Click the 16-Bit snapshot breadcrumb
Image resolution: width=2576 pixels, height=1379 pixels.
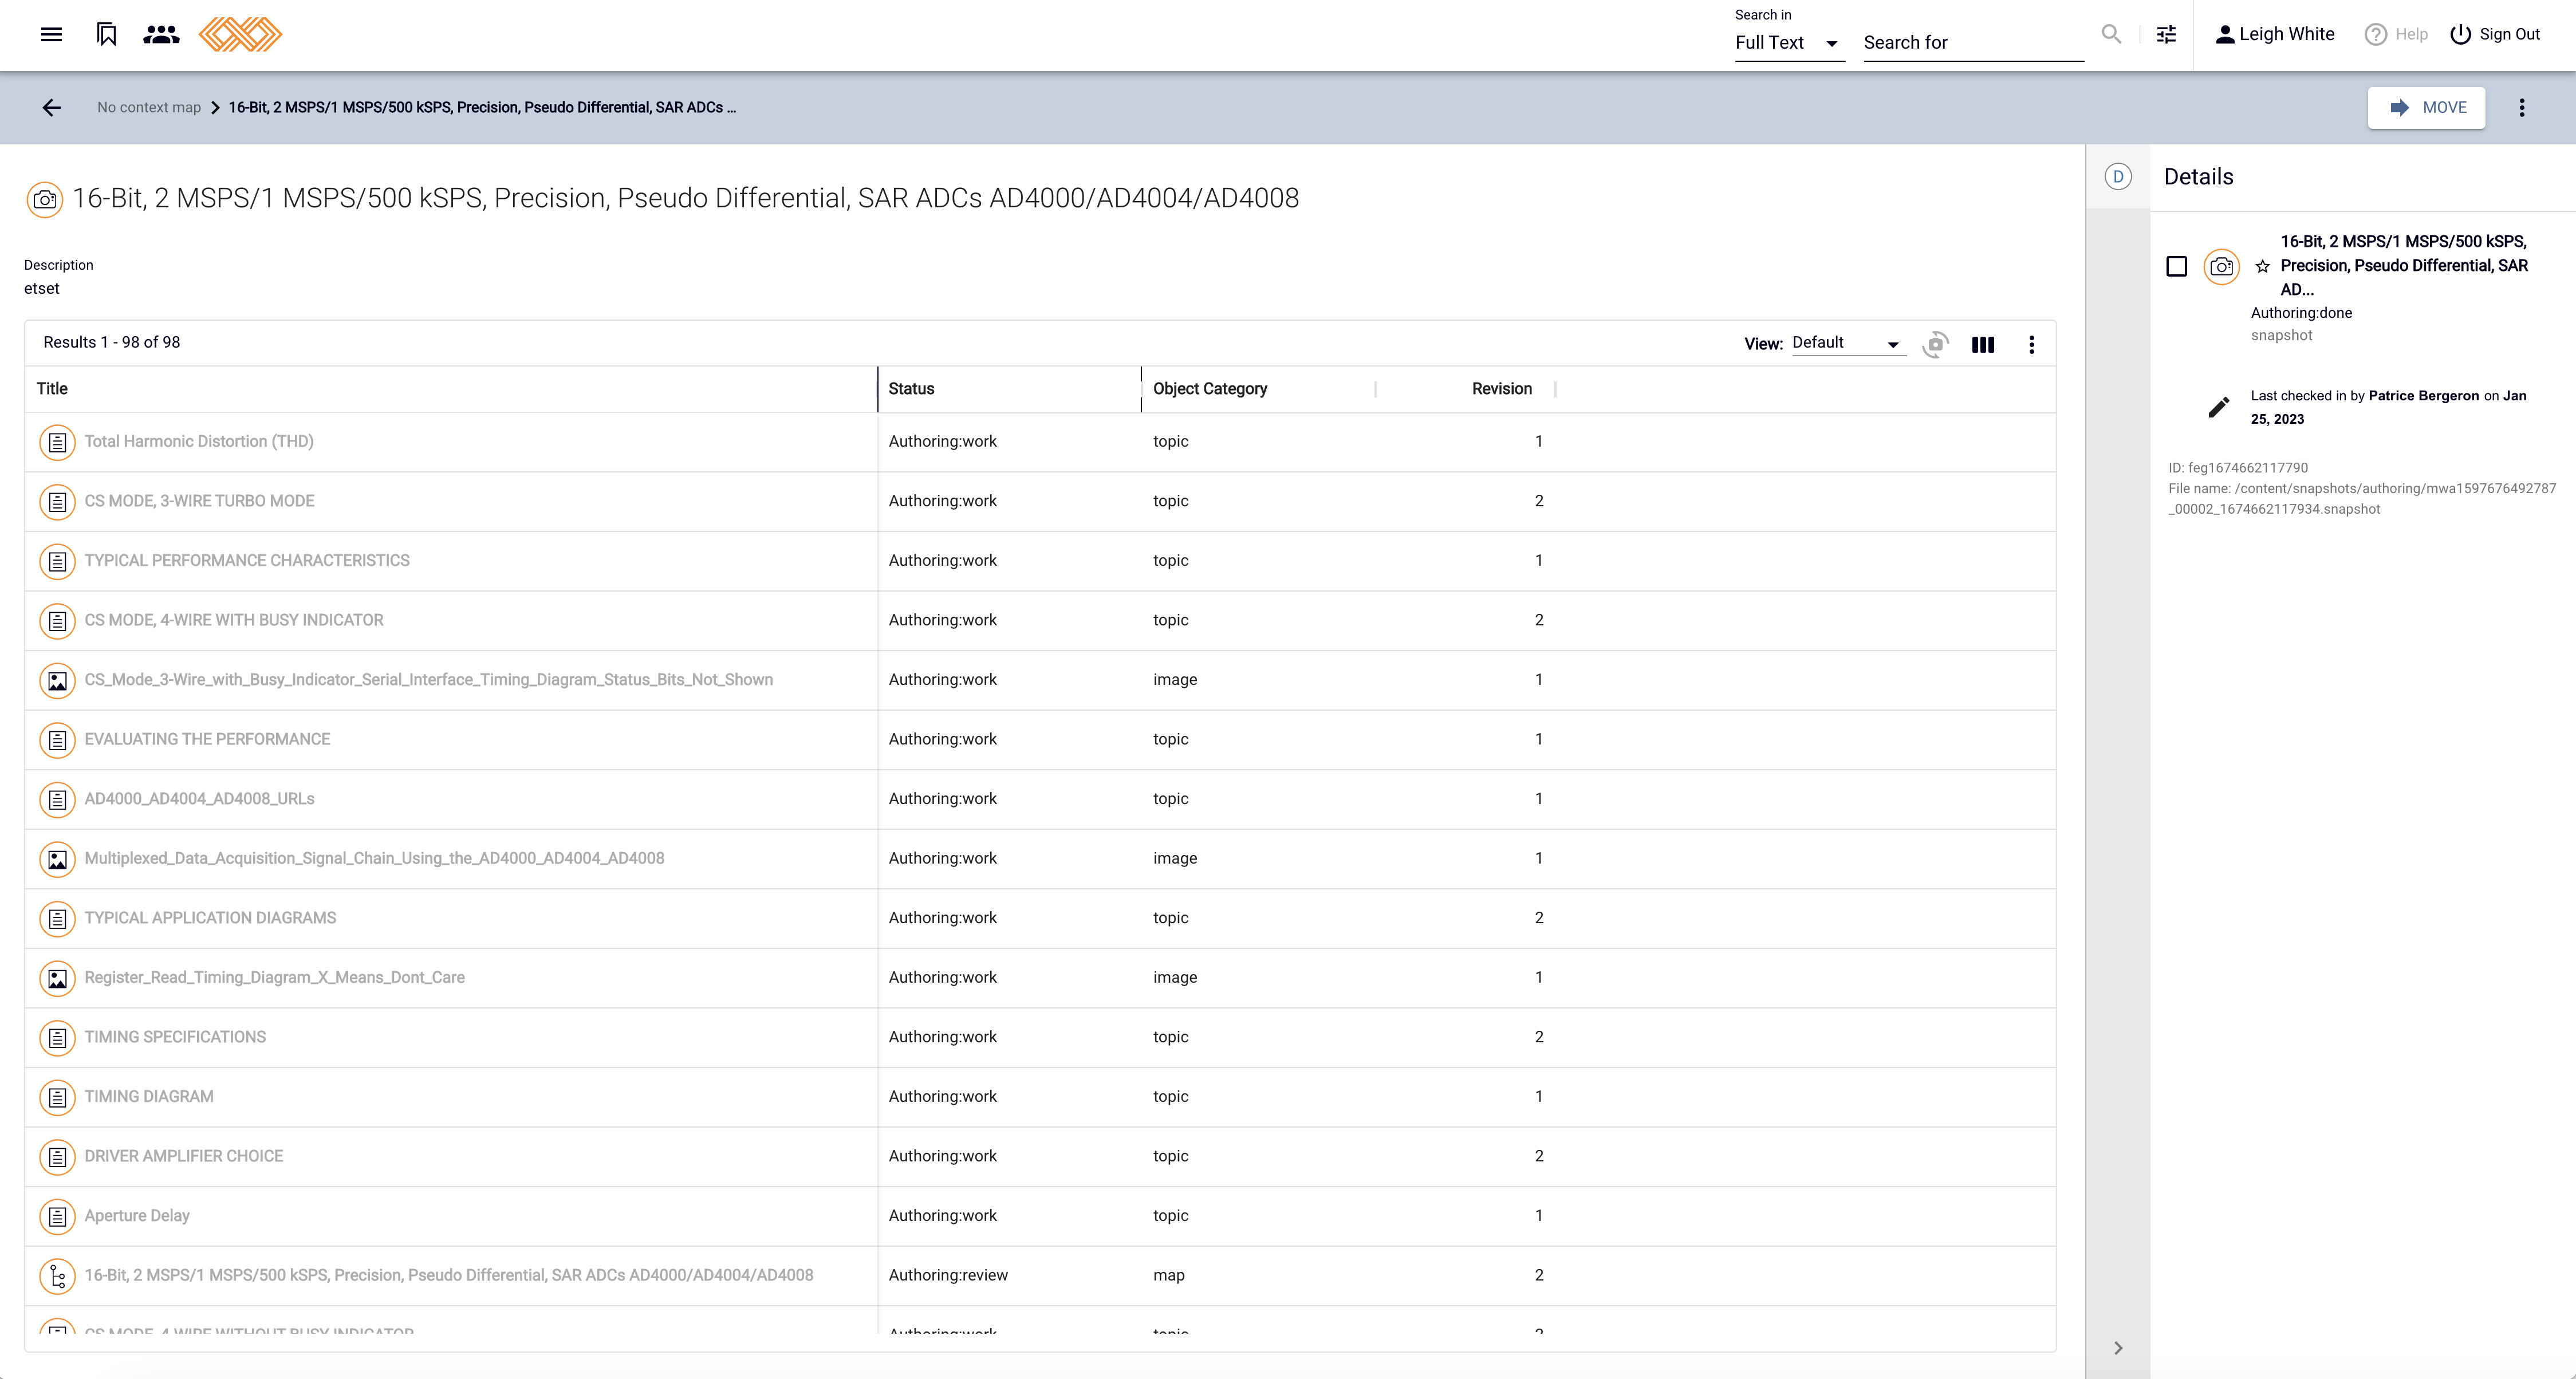(482, 107)
